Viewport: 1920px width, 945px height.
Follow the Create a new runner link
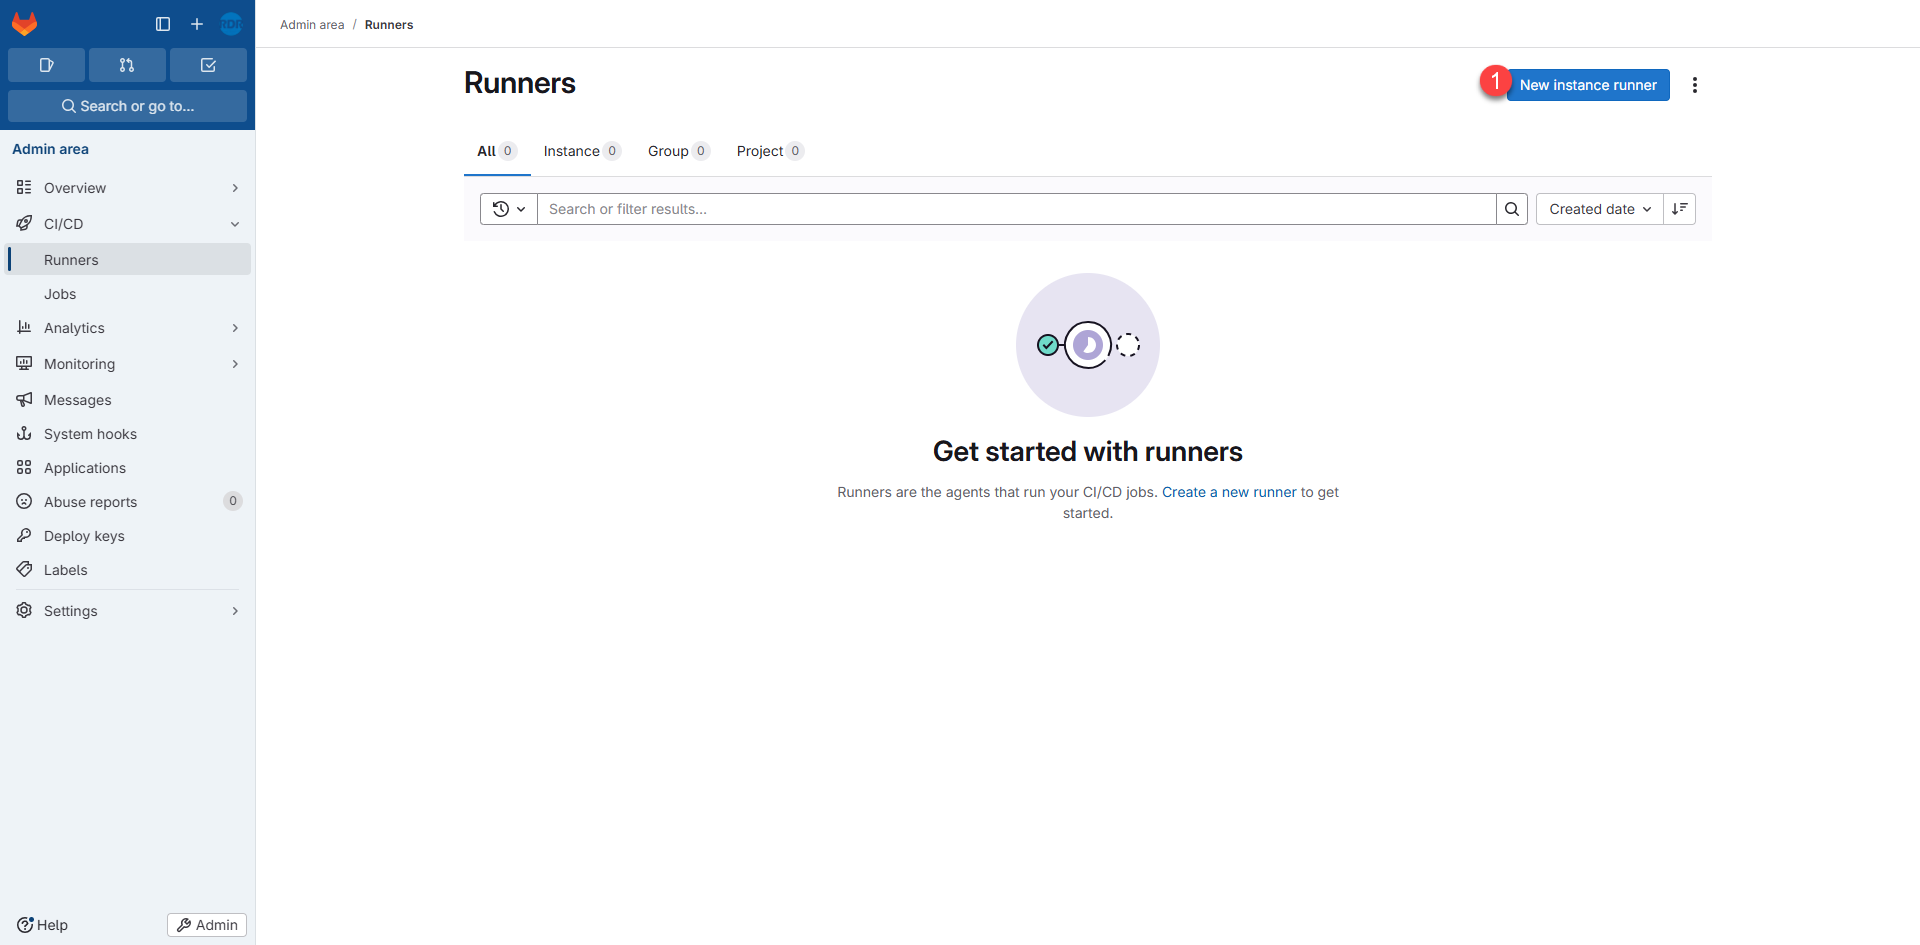(x=1228, y=492)
